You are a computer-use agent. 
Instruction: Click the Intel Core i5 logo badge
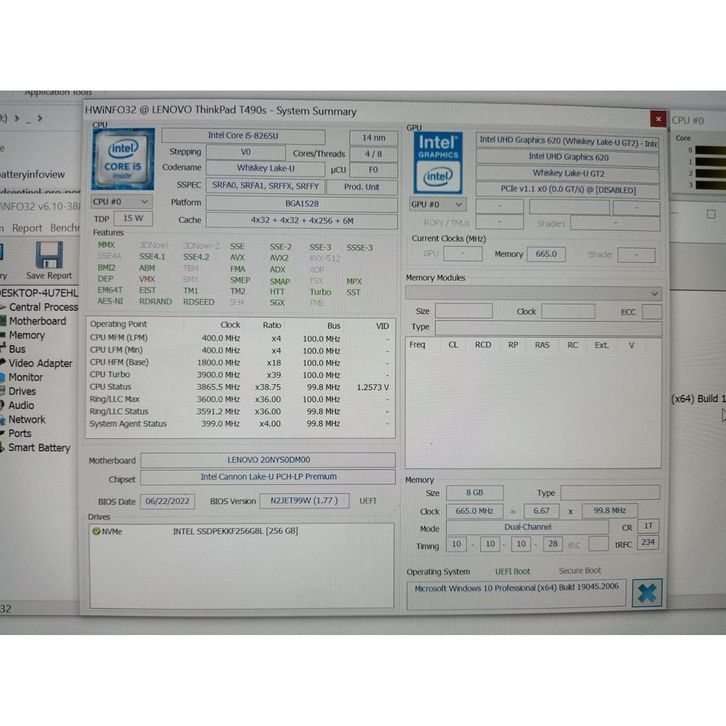tap(123, 159)
